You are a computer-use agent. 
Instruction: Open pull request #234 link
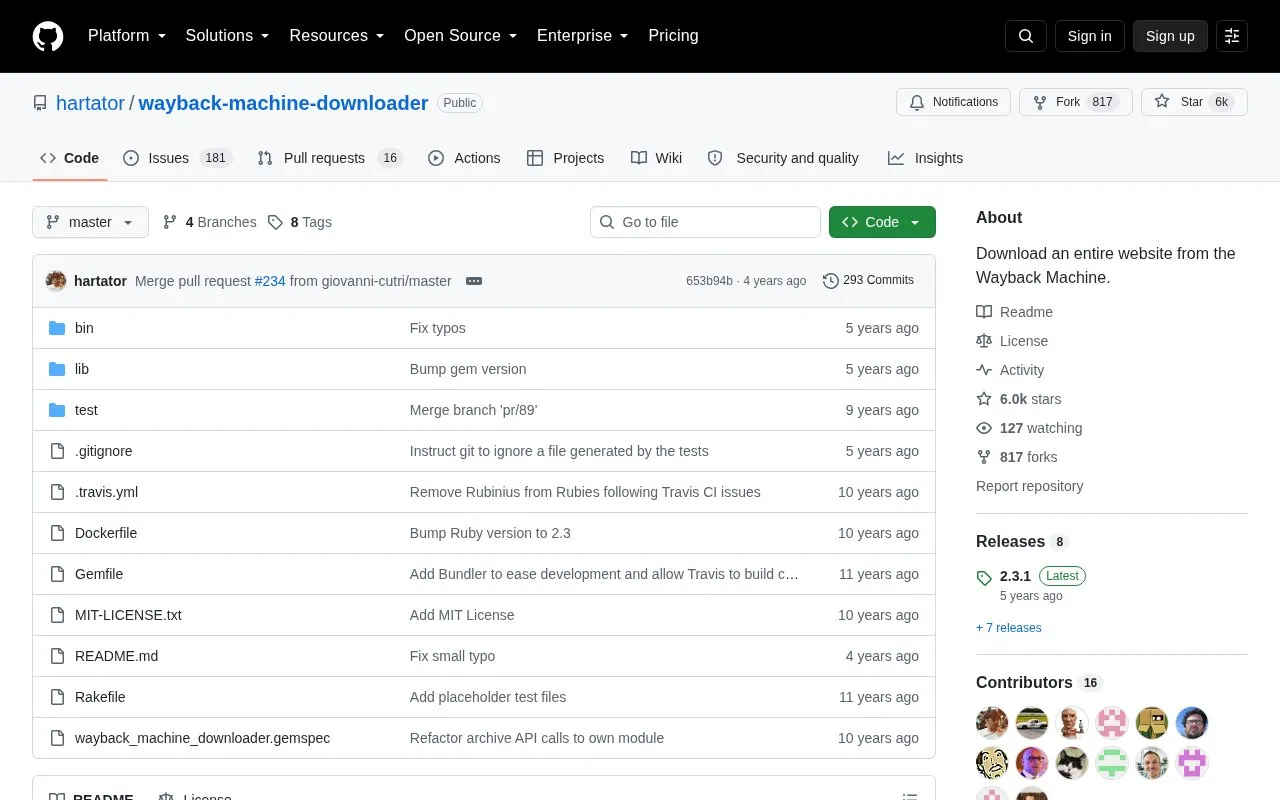tap(270, 281)
